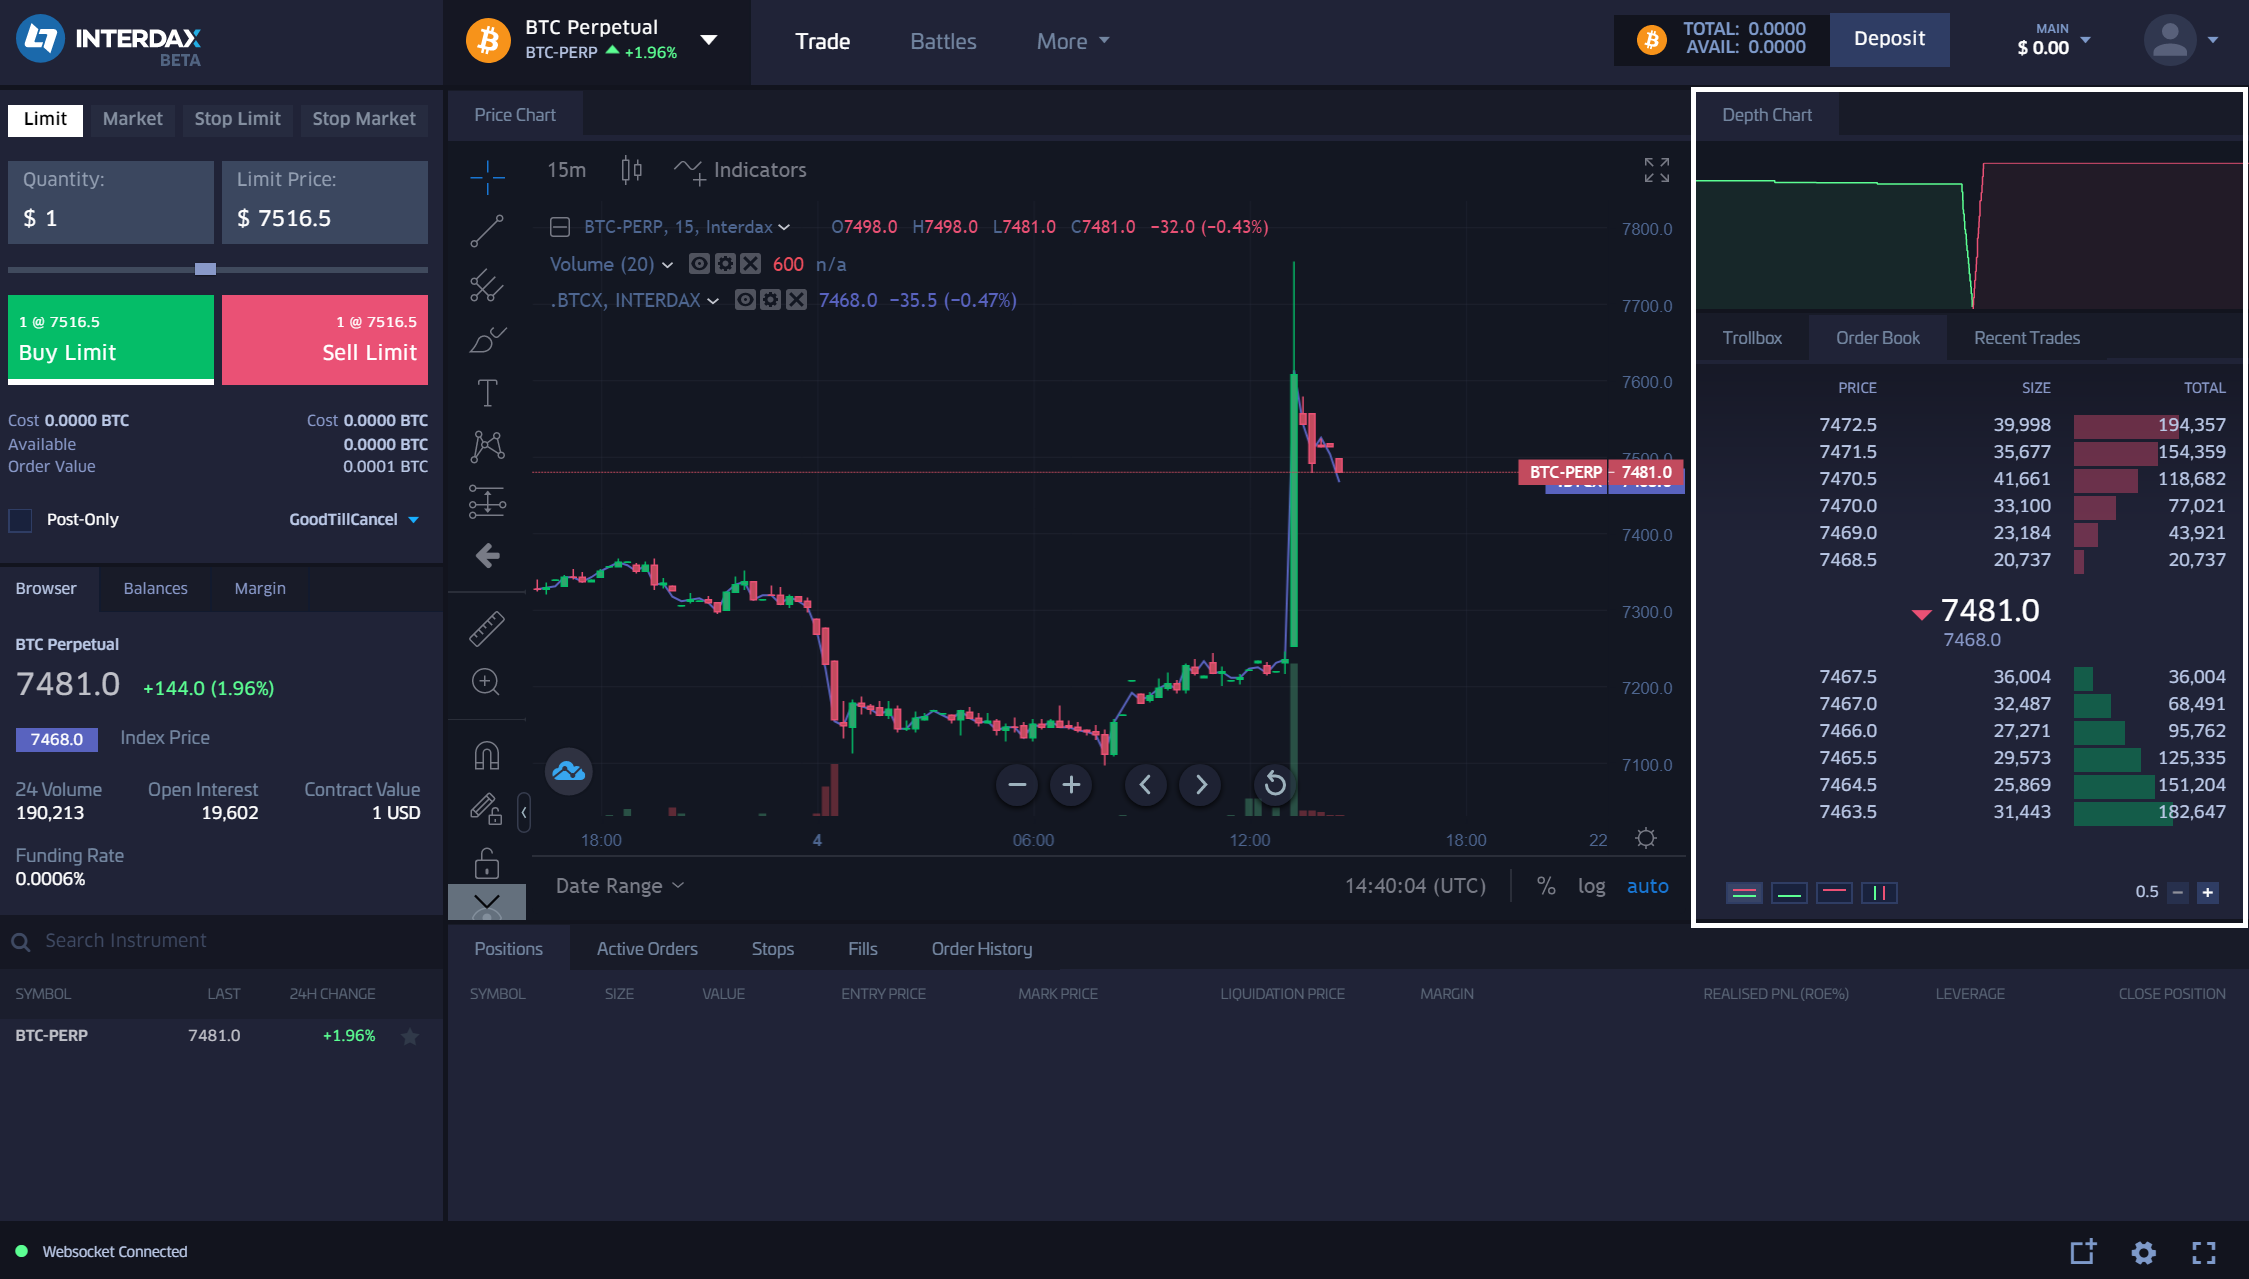Collapse the drawing toolbar side arrow
This screenshot has width=2249, height=1279.
pos(523,812)
